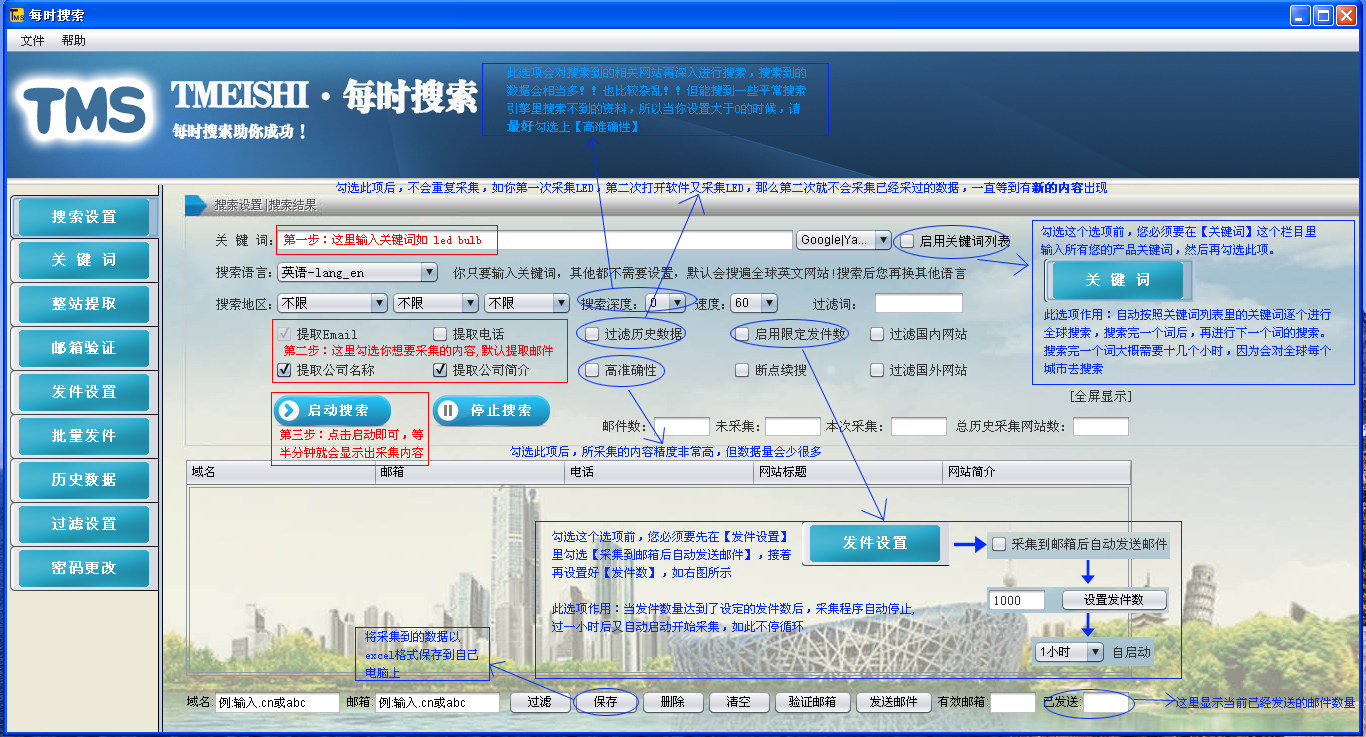Open the 帮助 menu

(74, 41)
